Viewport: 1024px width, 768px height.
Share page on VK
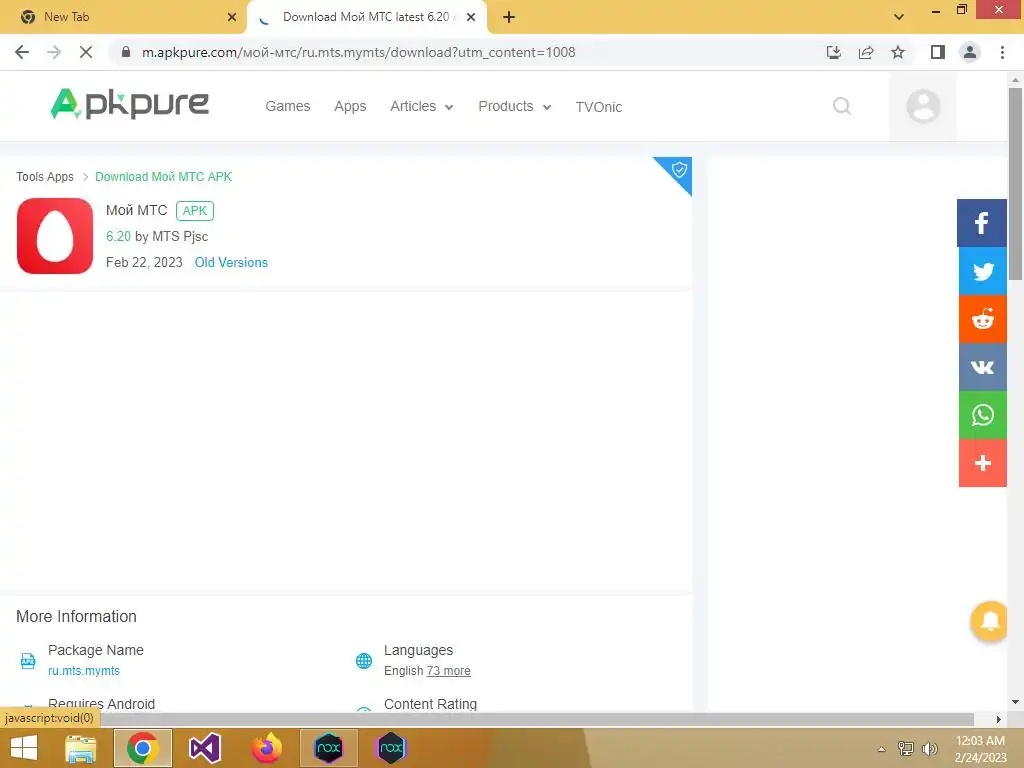[982, 367]
